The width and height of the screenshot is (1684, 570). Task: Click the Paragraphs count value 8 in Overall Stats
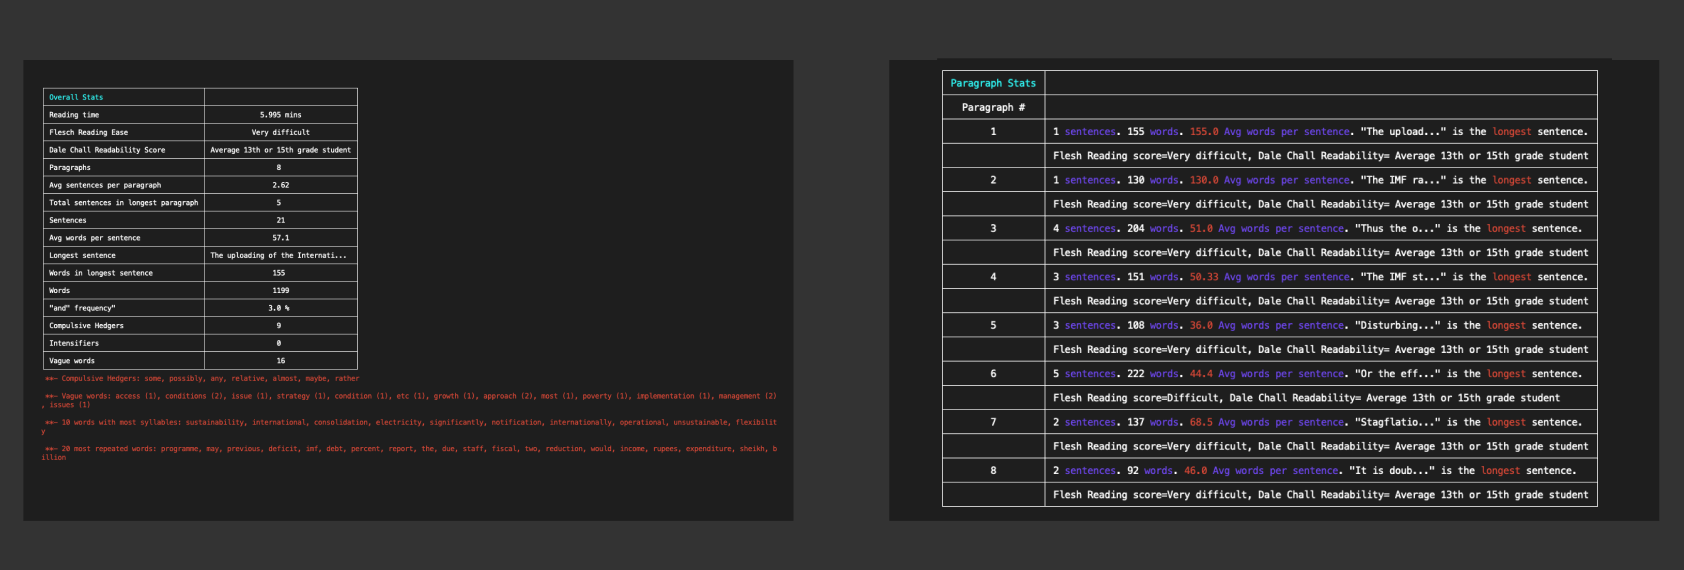pos(279,167)
